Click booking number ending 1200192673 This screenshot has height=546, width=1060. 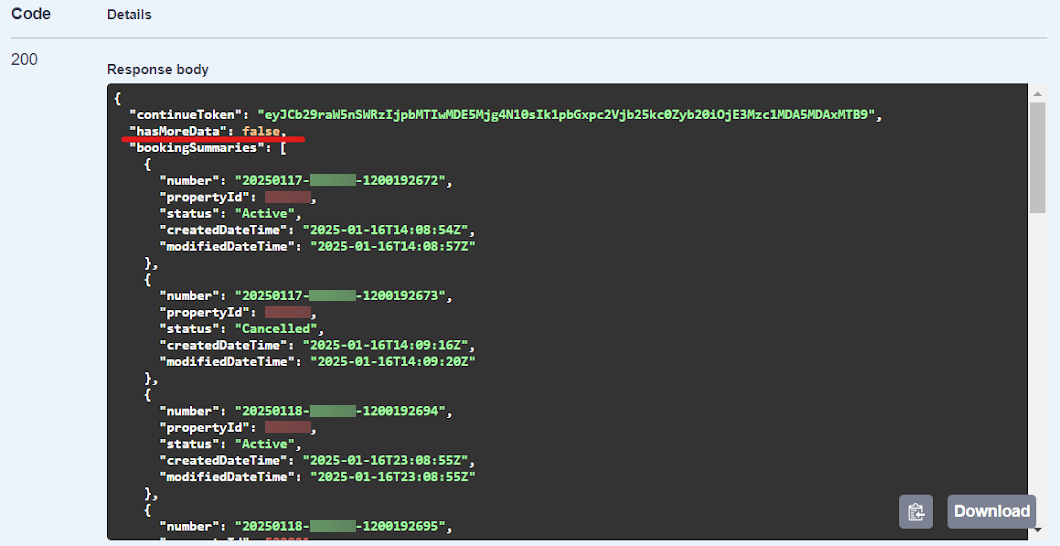(x=340, y=296)
